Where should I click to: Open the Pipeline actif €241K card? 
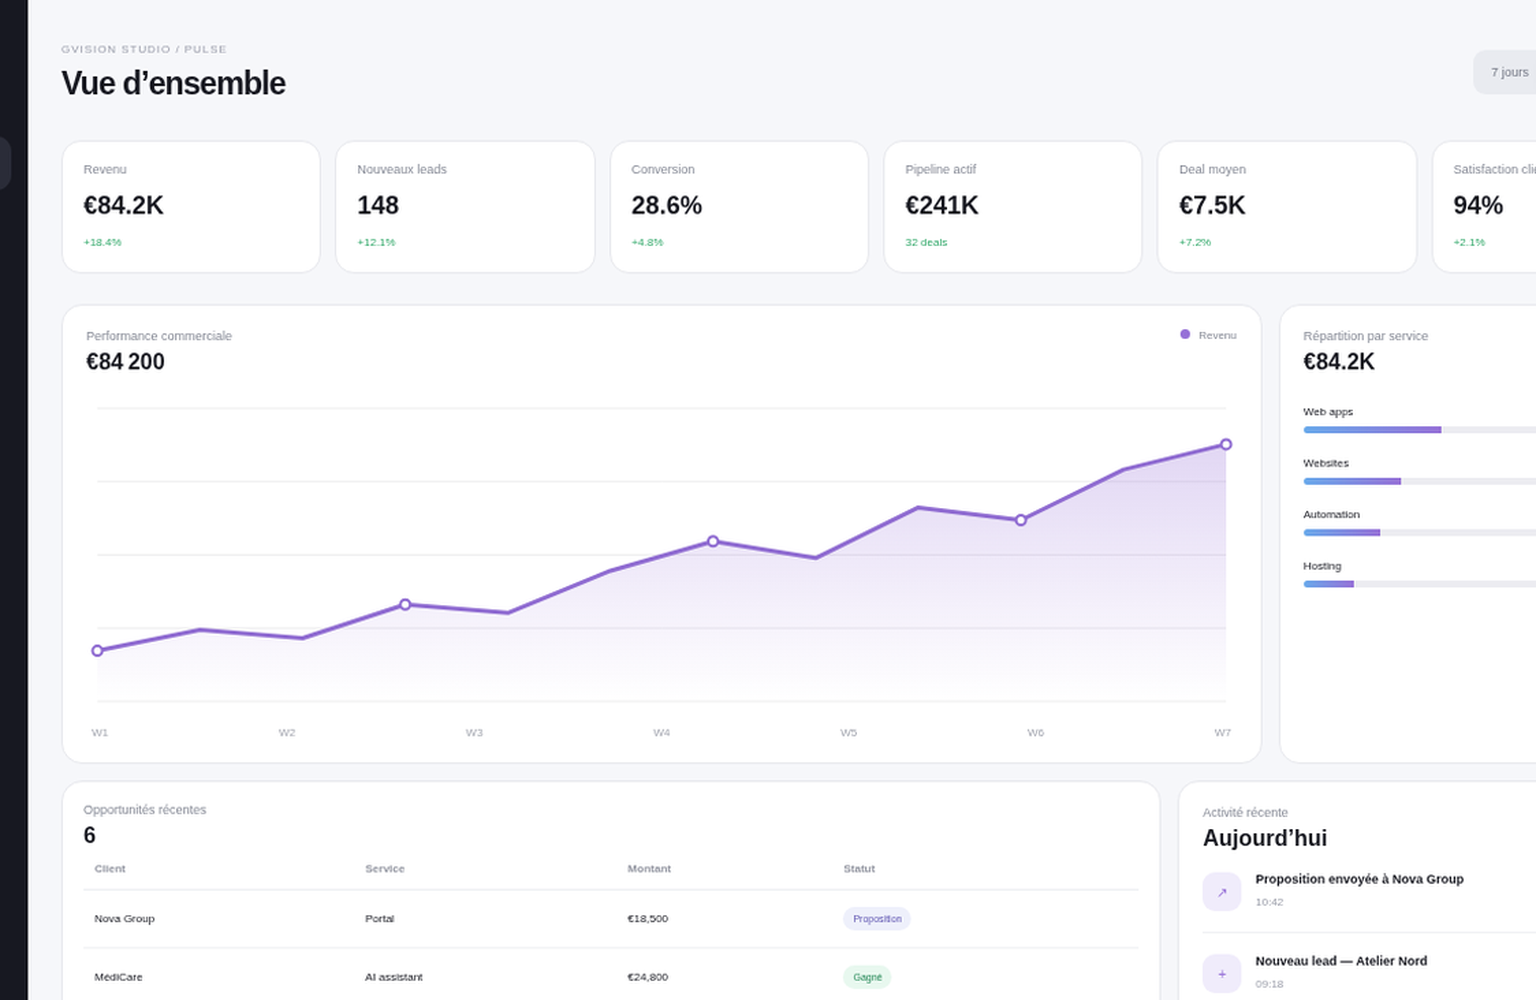(x=1013, y=206)
